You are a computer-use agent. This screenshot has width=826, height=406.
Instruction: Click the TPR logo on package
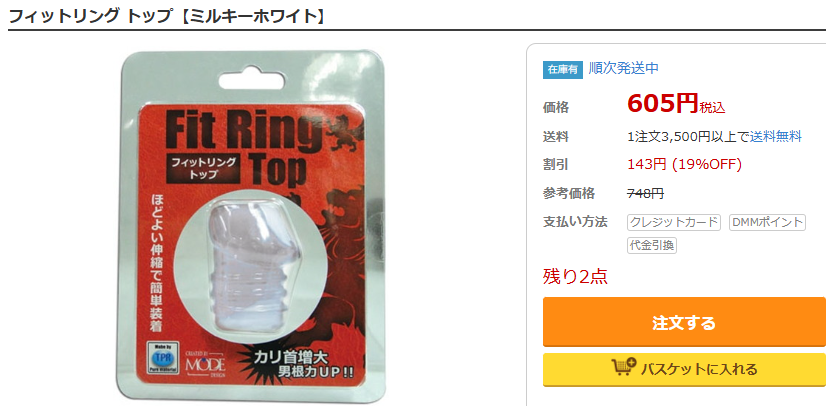(x=163, y=358)
